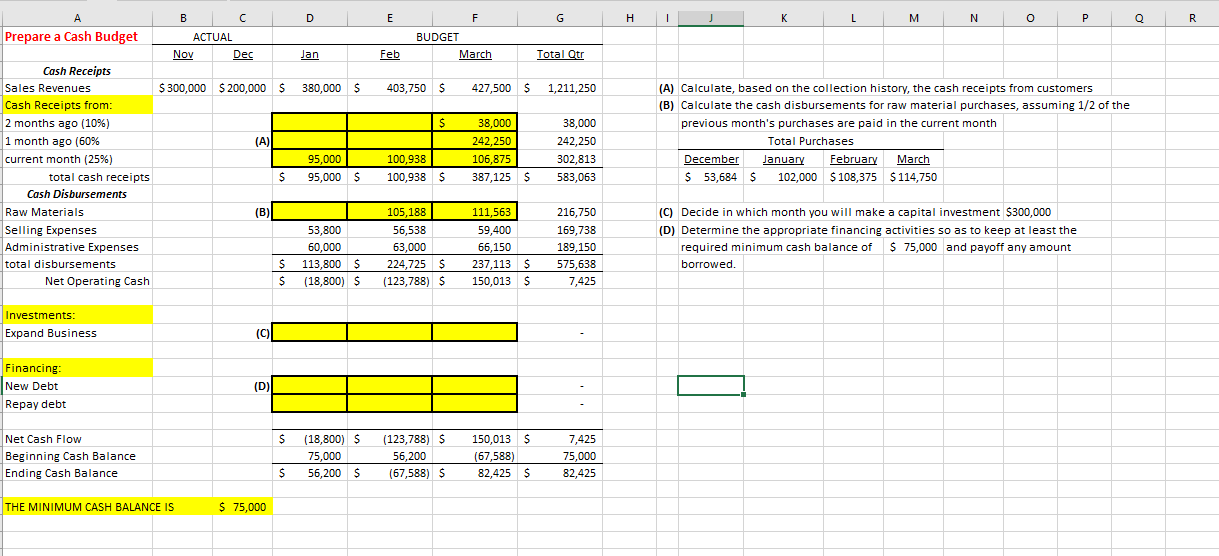The height and width of the screenshot is (556, 1219).
Task: Click the 'Prepare a Cash Budget' title cell
Action: tap(72, 37)
